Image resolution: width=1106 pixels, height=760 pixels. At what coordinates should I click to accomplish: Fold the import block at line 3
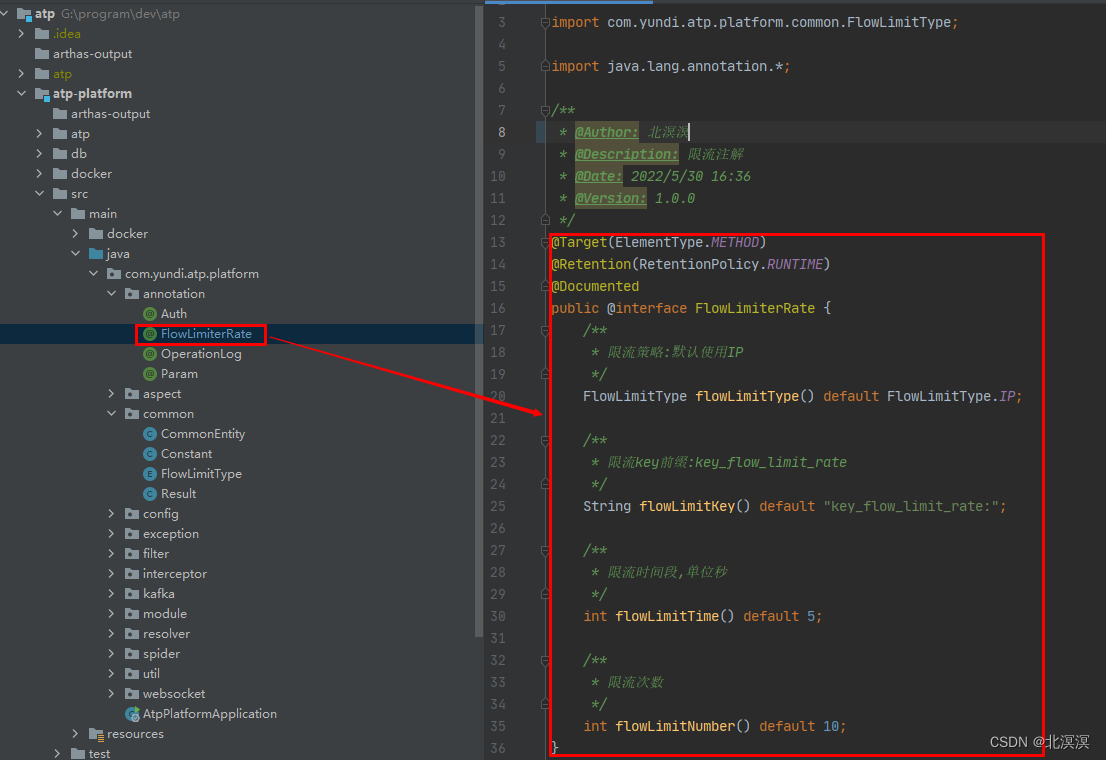545,23
